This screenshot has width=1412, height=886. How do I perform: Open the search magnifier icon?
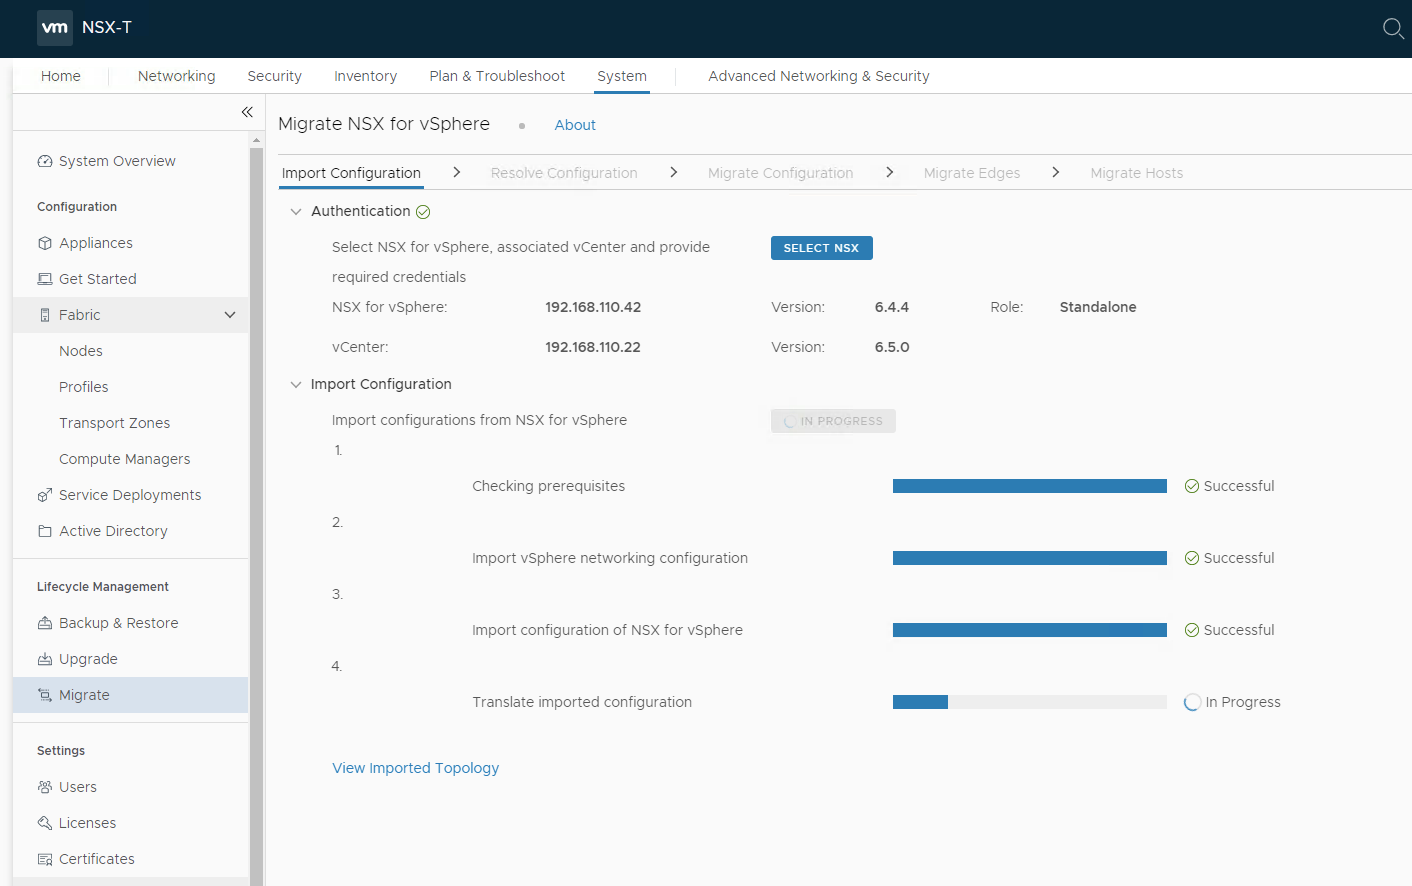tap(1393, 28)
